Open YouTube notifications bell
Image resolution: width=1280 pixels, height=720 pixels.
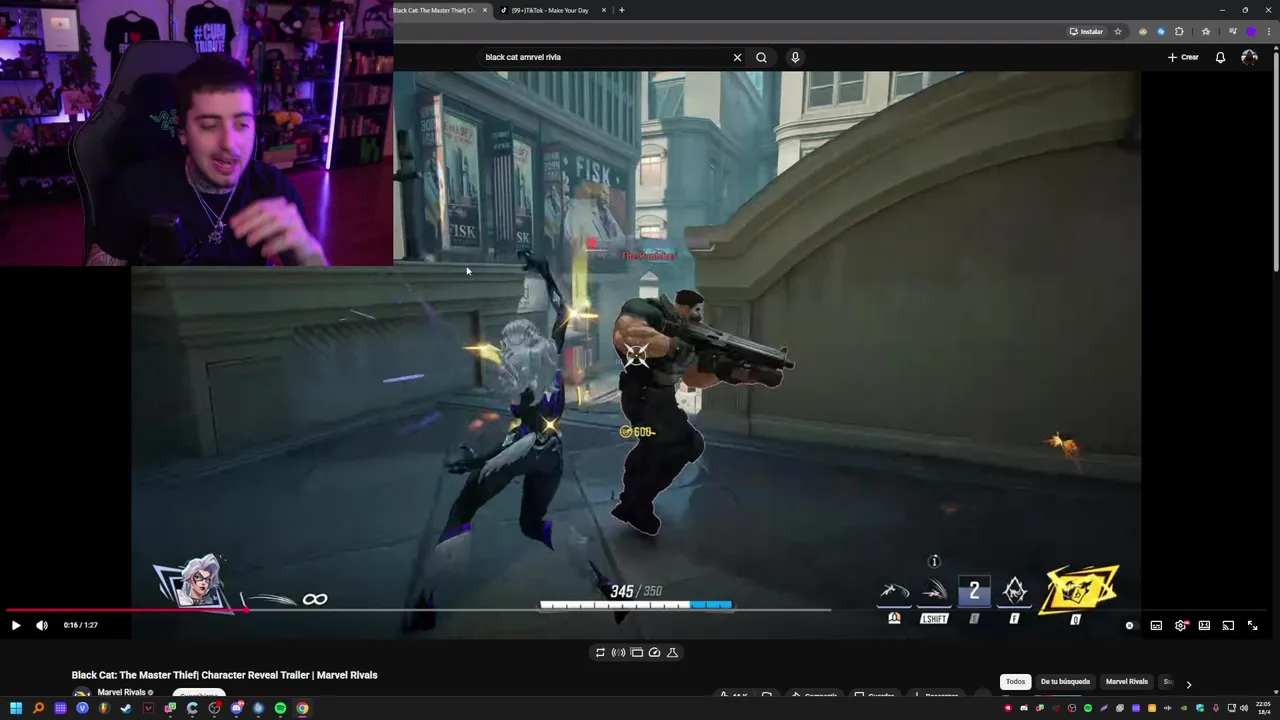(1220, 57)
